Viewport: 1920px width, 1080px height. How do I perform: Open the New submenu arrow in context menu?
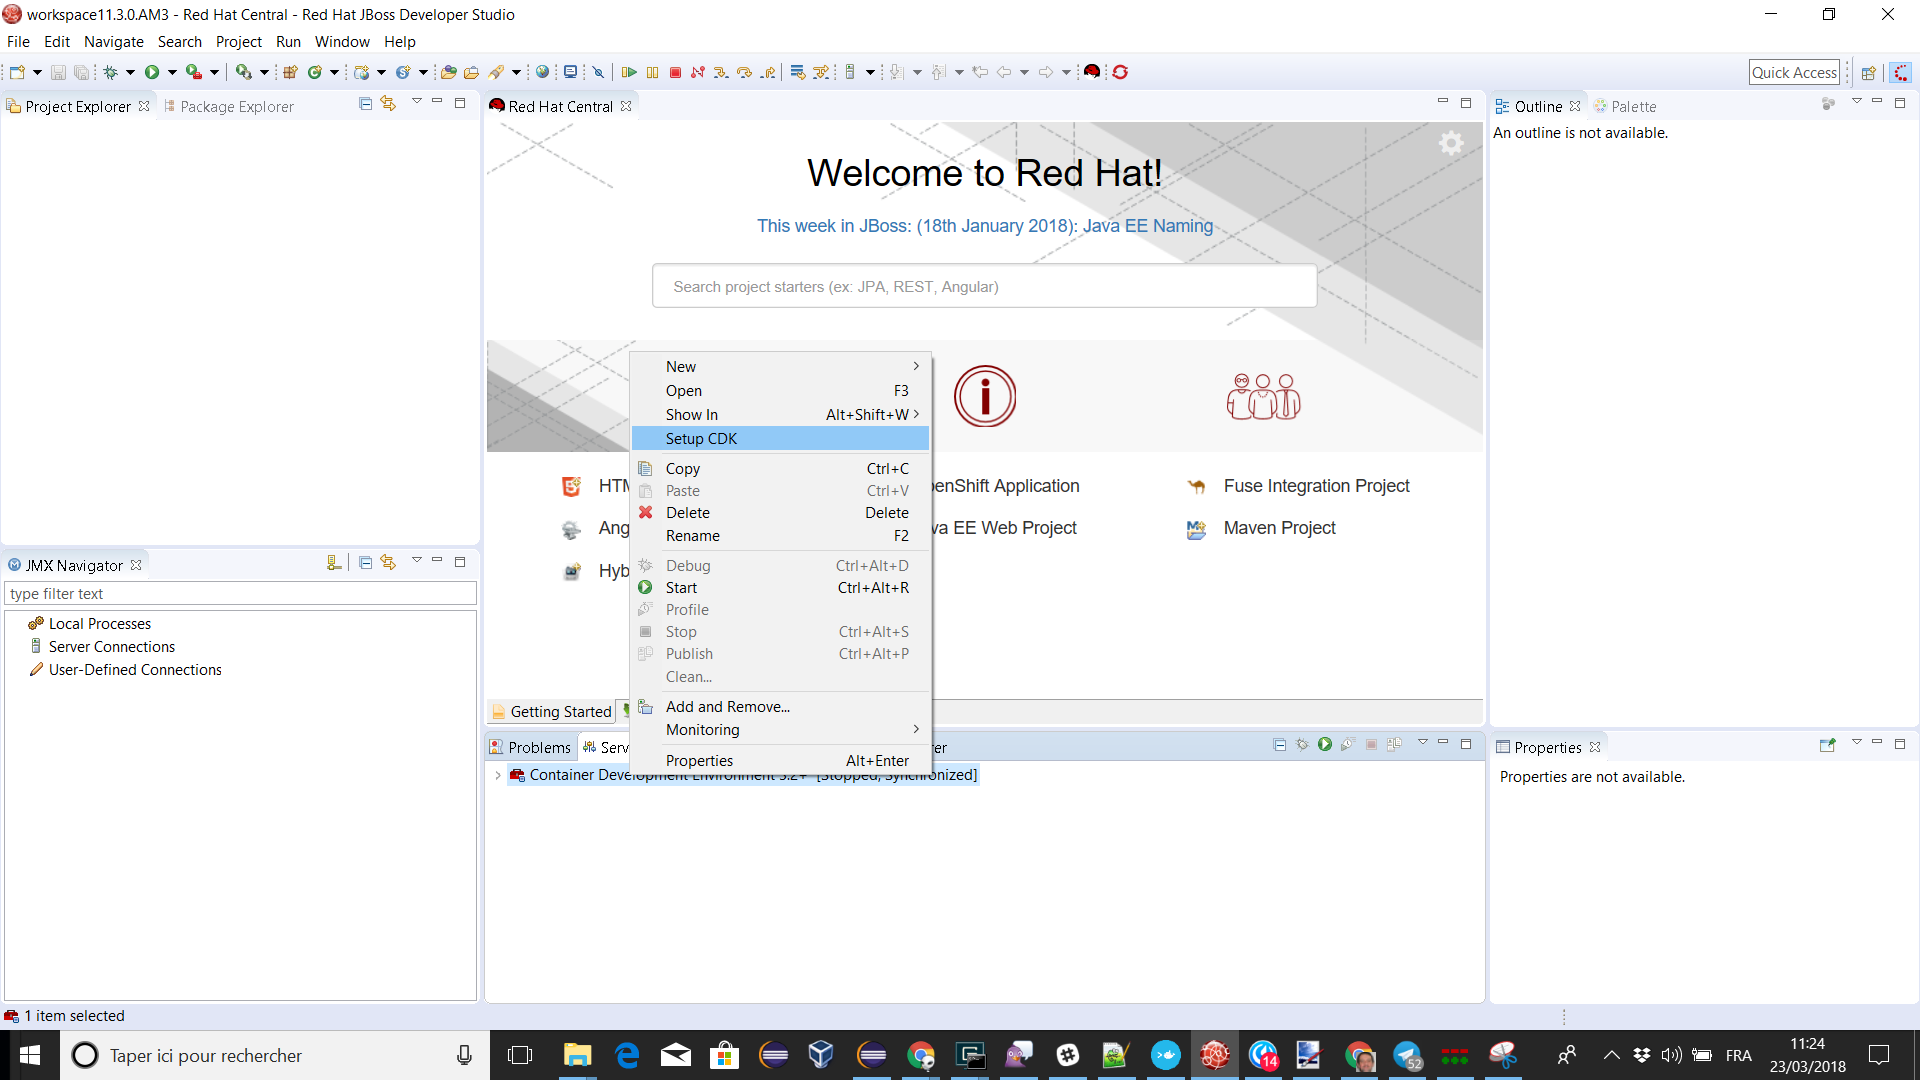click(x=915, y=367)
